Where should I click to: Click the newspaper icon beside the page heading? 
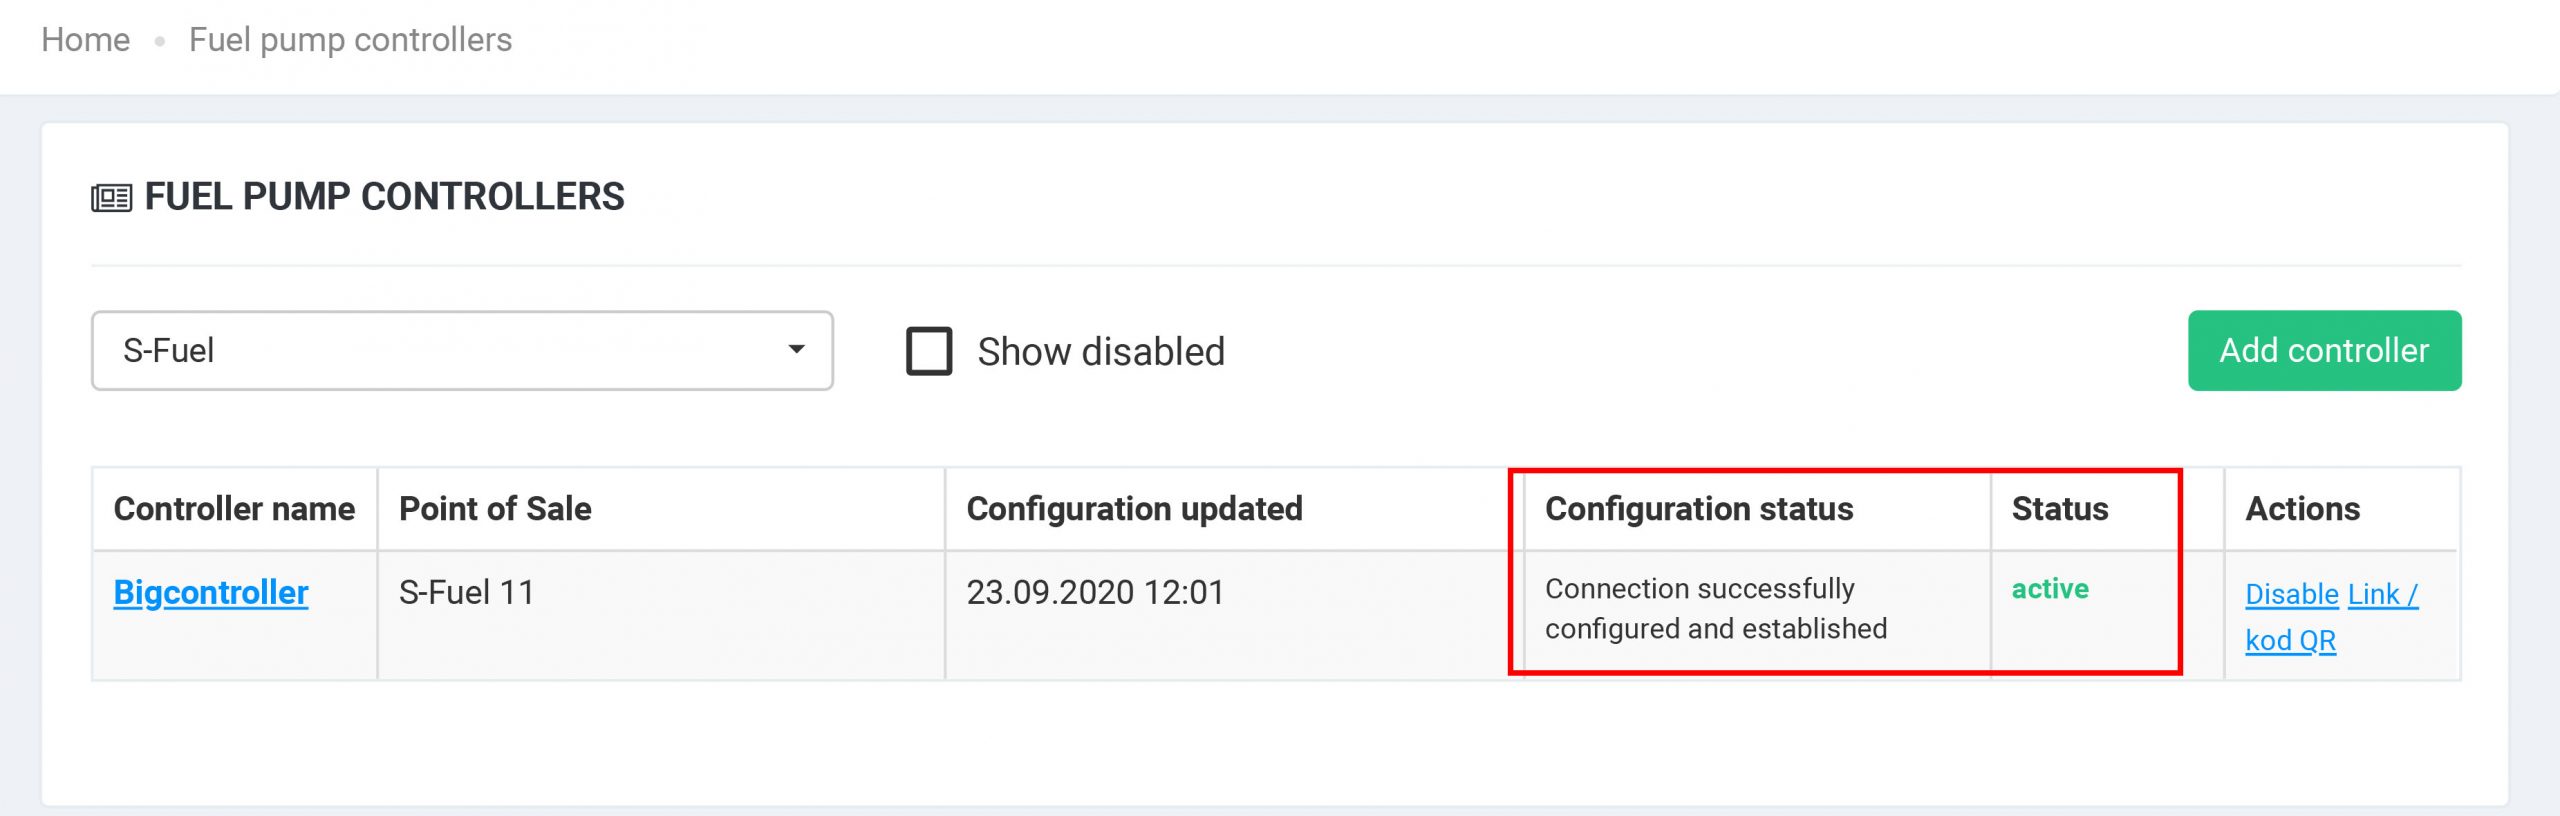(111, 198)
